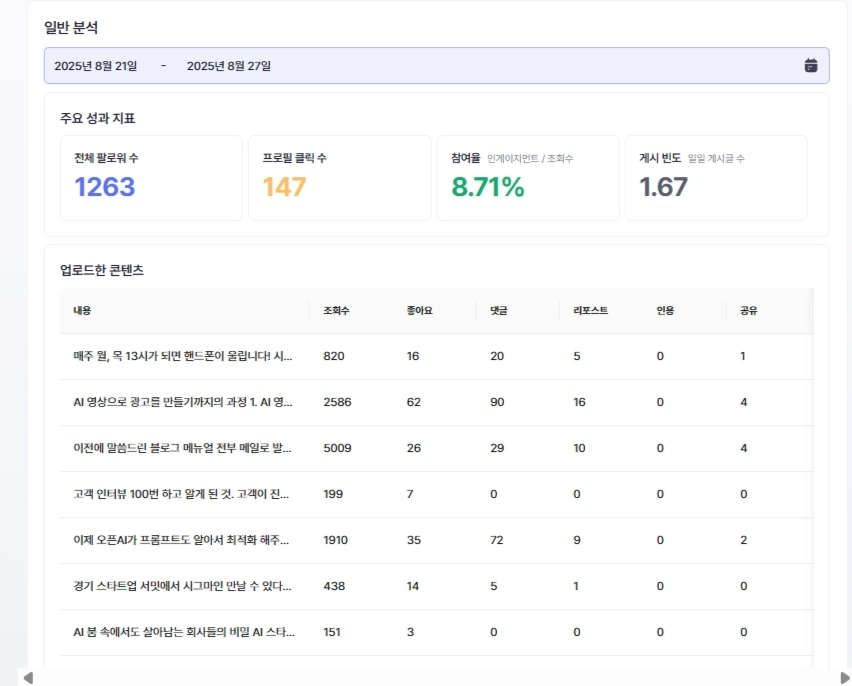This screenshot has width=852, height=686.
Task: Click the 일반 분석 heading
Action: (x=71, y=28)
